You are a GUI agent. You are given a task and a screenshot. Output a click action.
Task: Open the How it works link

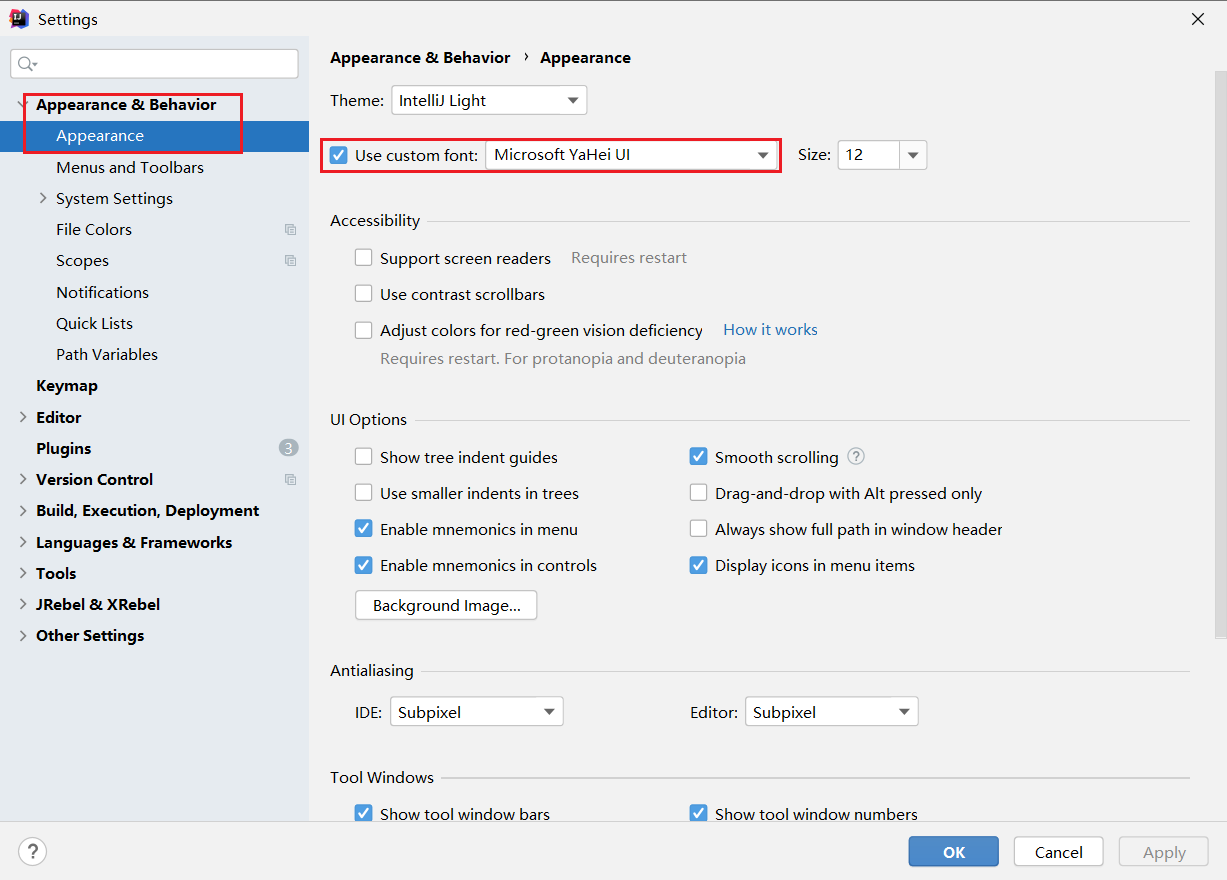[770, 330]
